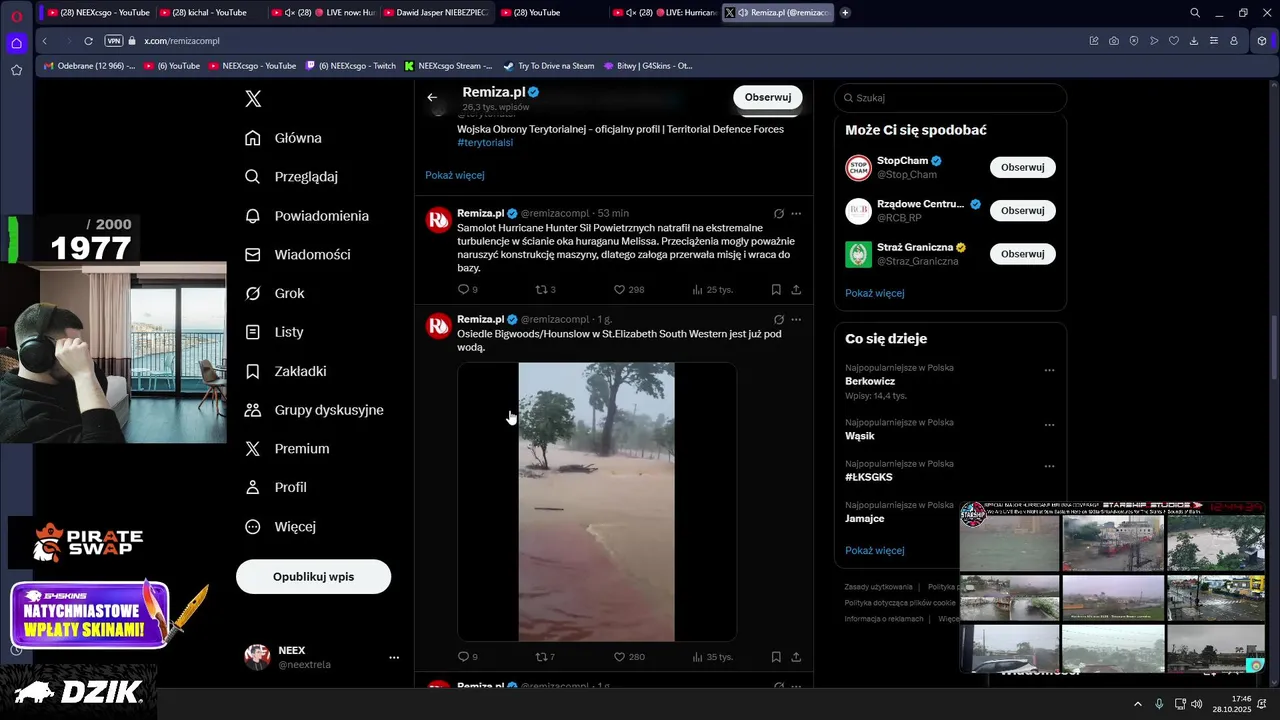Click the Szukaj search field
The height and width of the screenshot is (720, 1280).
(950, 98)
